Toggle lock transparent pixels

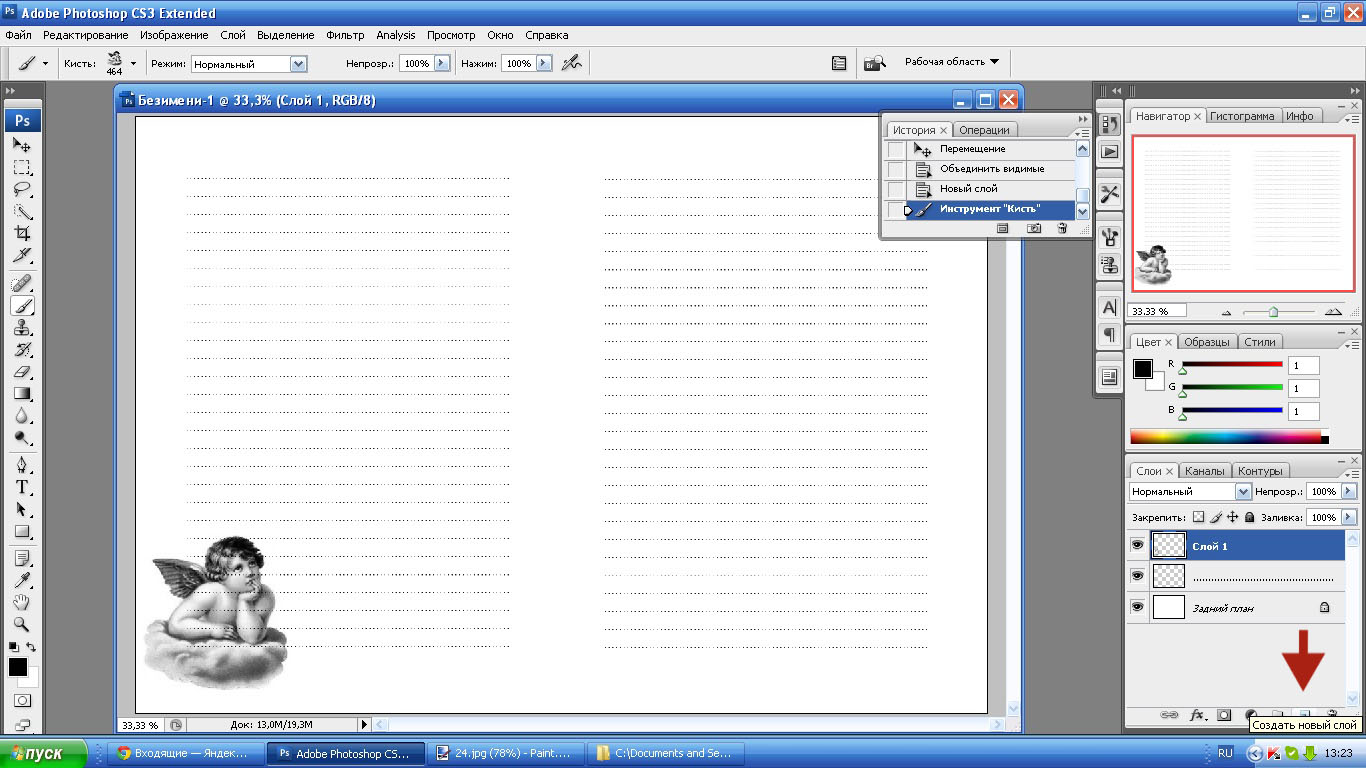coord(1199,517)
